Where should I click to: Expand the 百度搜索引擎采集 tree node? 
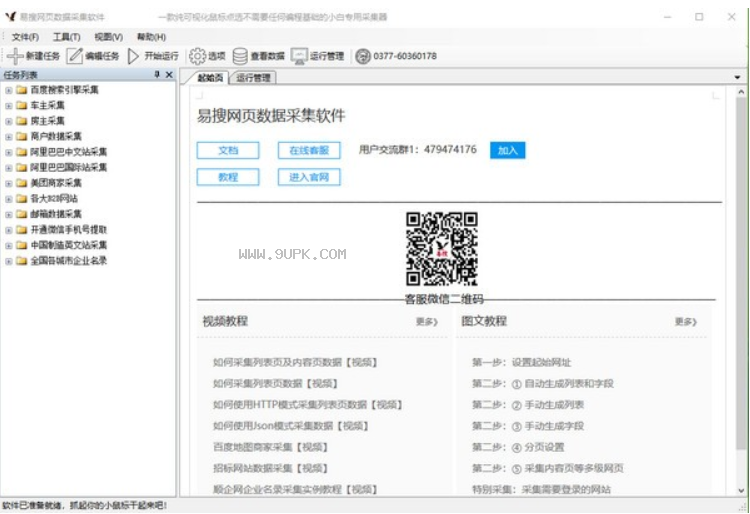point(9,90)
